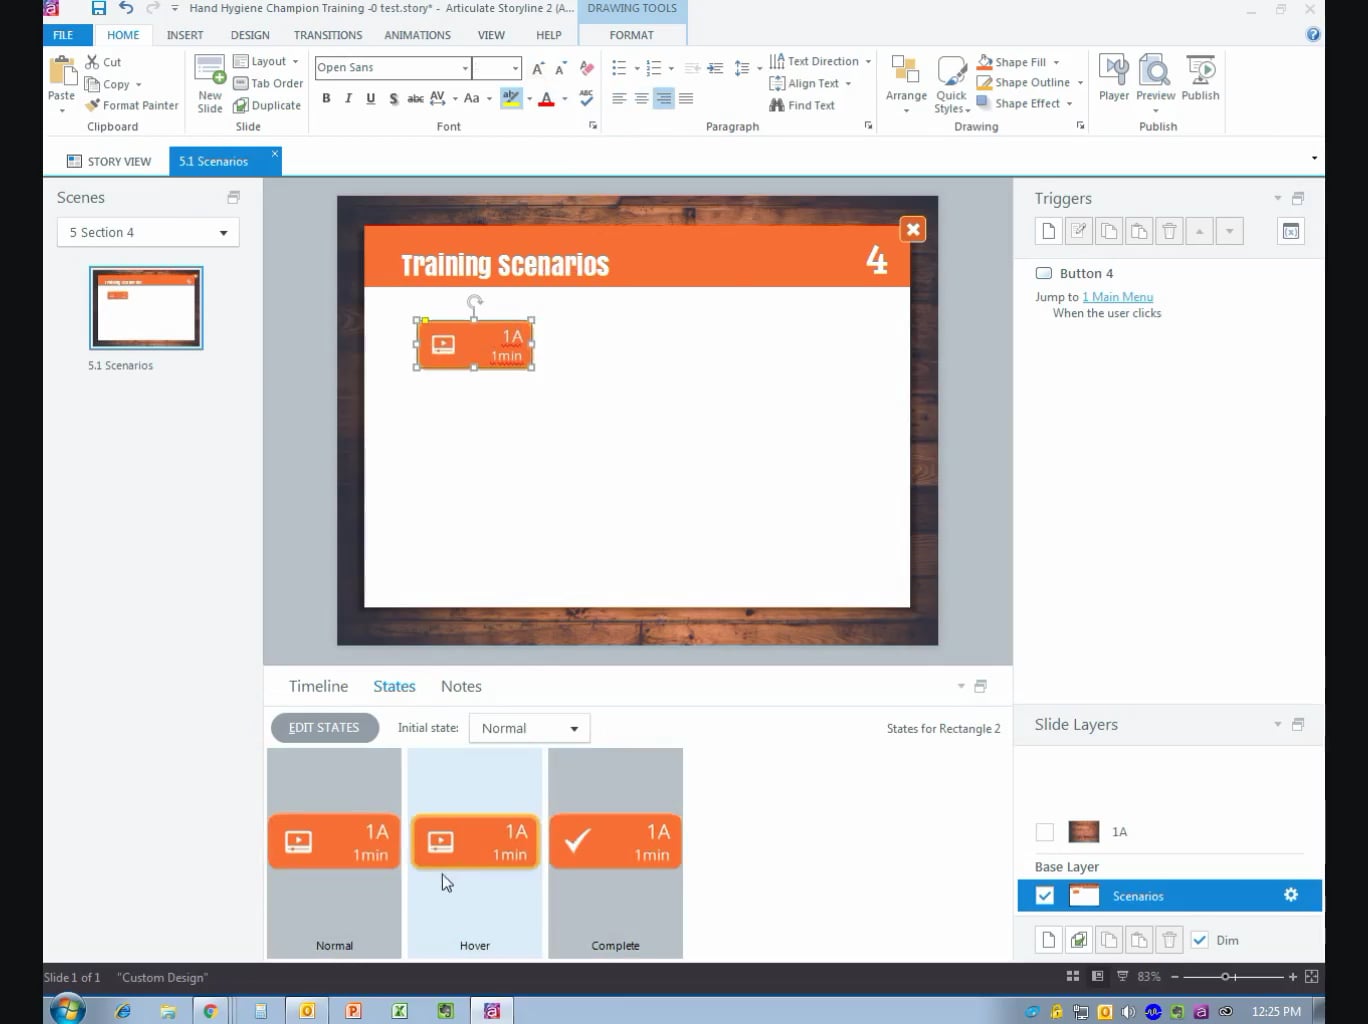The width and height of the screenshot is (1368, 1024).
Task: Open the TRANSITIONS ribbon tab
Action: click(328, 35)
